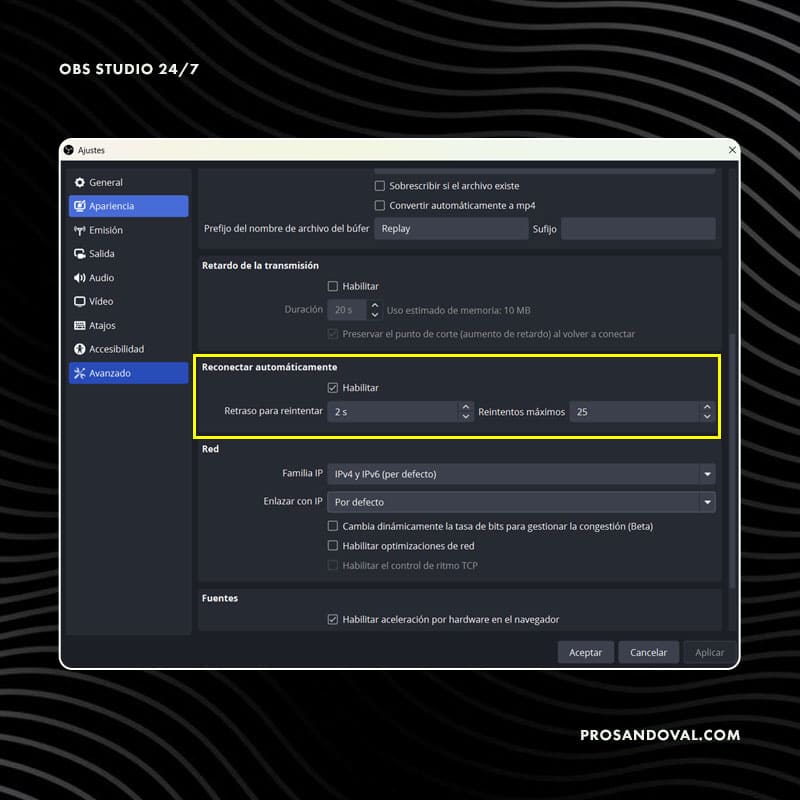This screenshot has width=800, height=800.
Task: Increase Reintentos máximos value
Action: click(x=707, y=407)
